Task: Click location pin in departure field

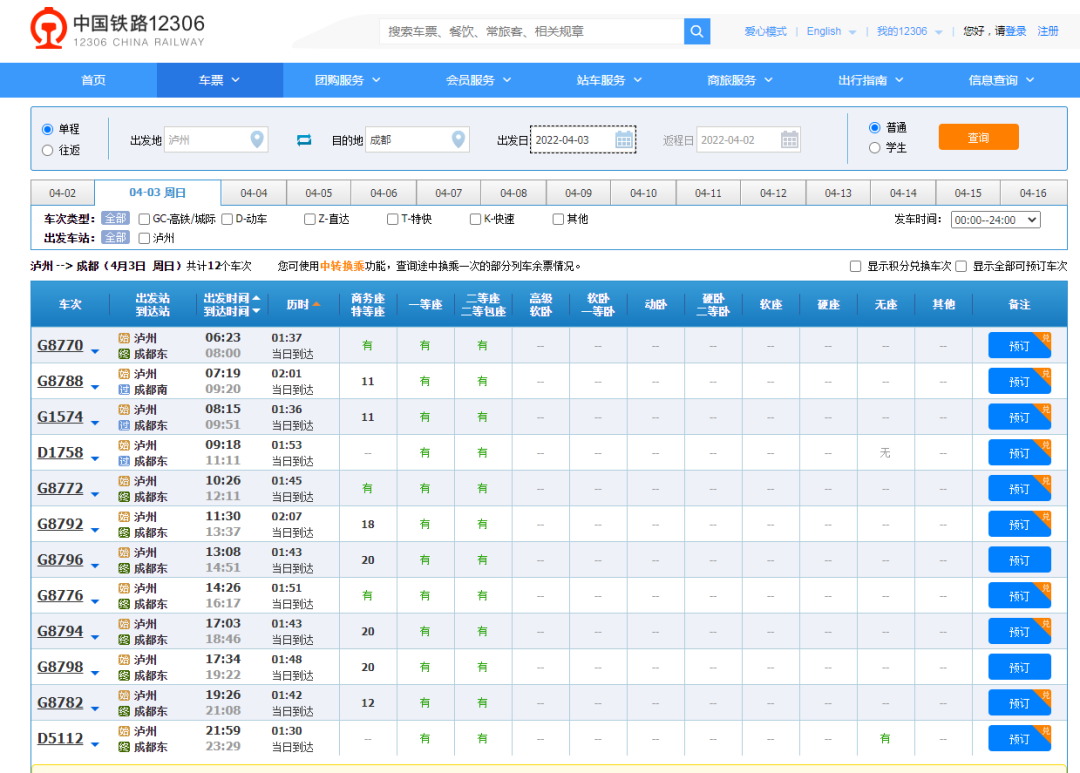Action: click(x=258, y=140)
